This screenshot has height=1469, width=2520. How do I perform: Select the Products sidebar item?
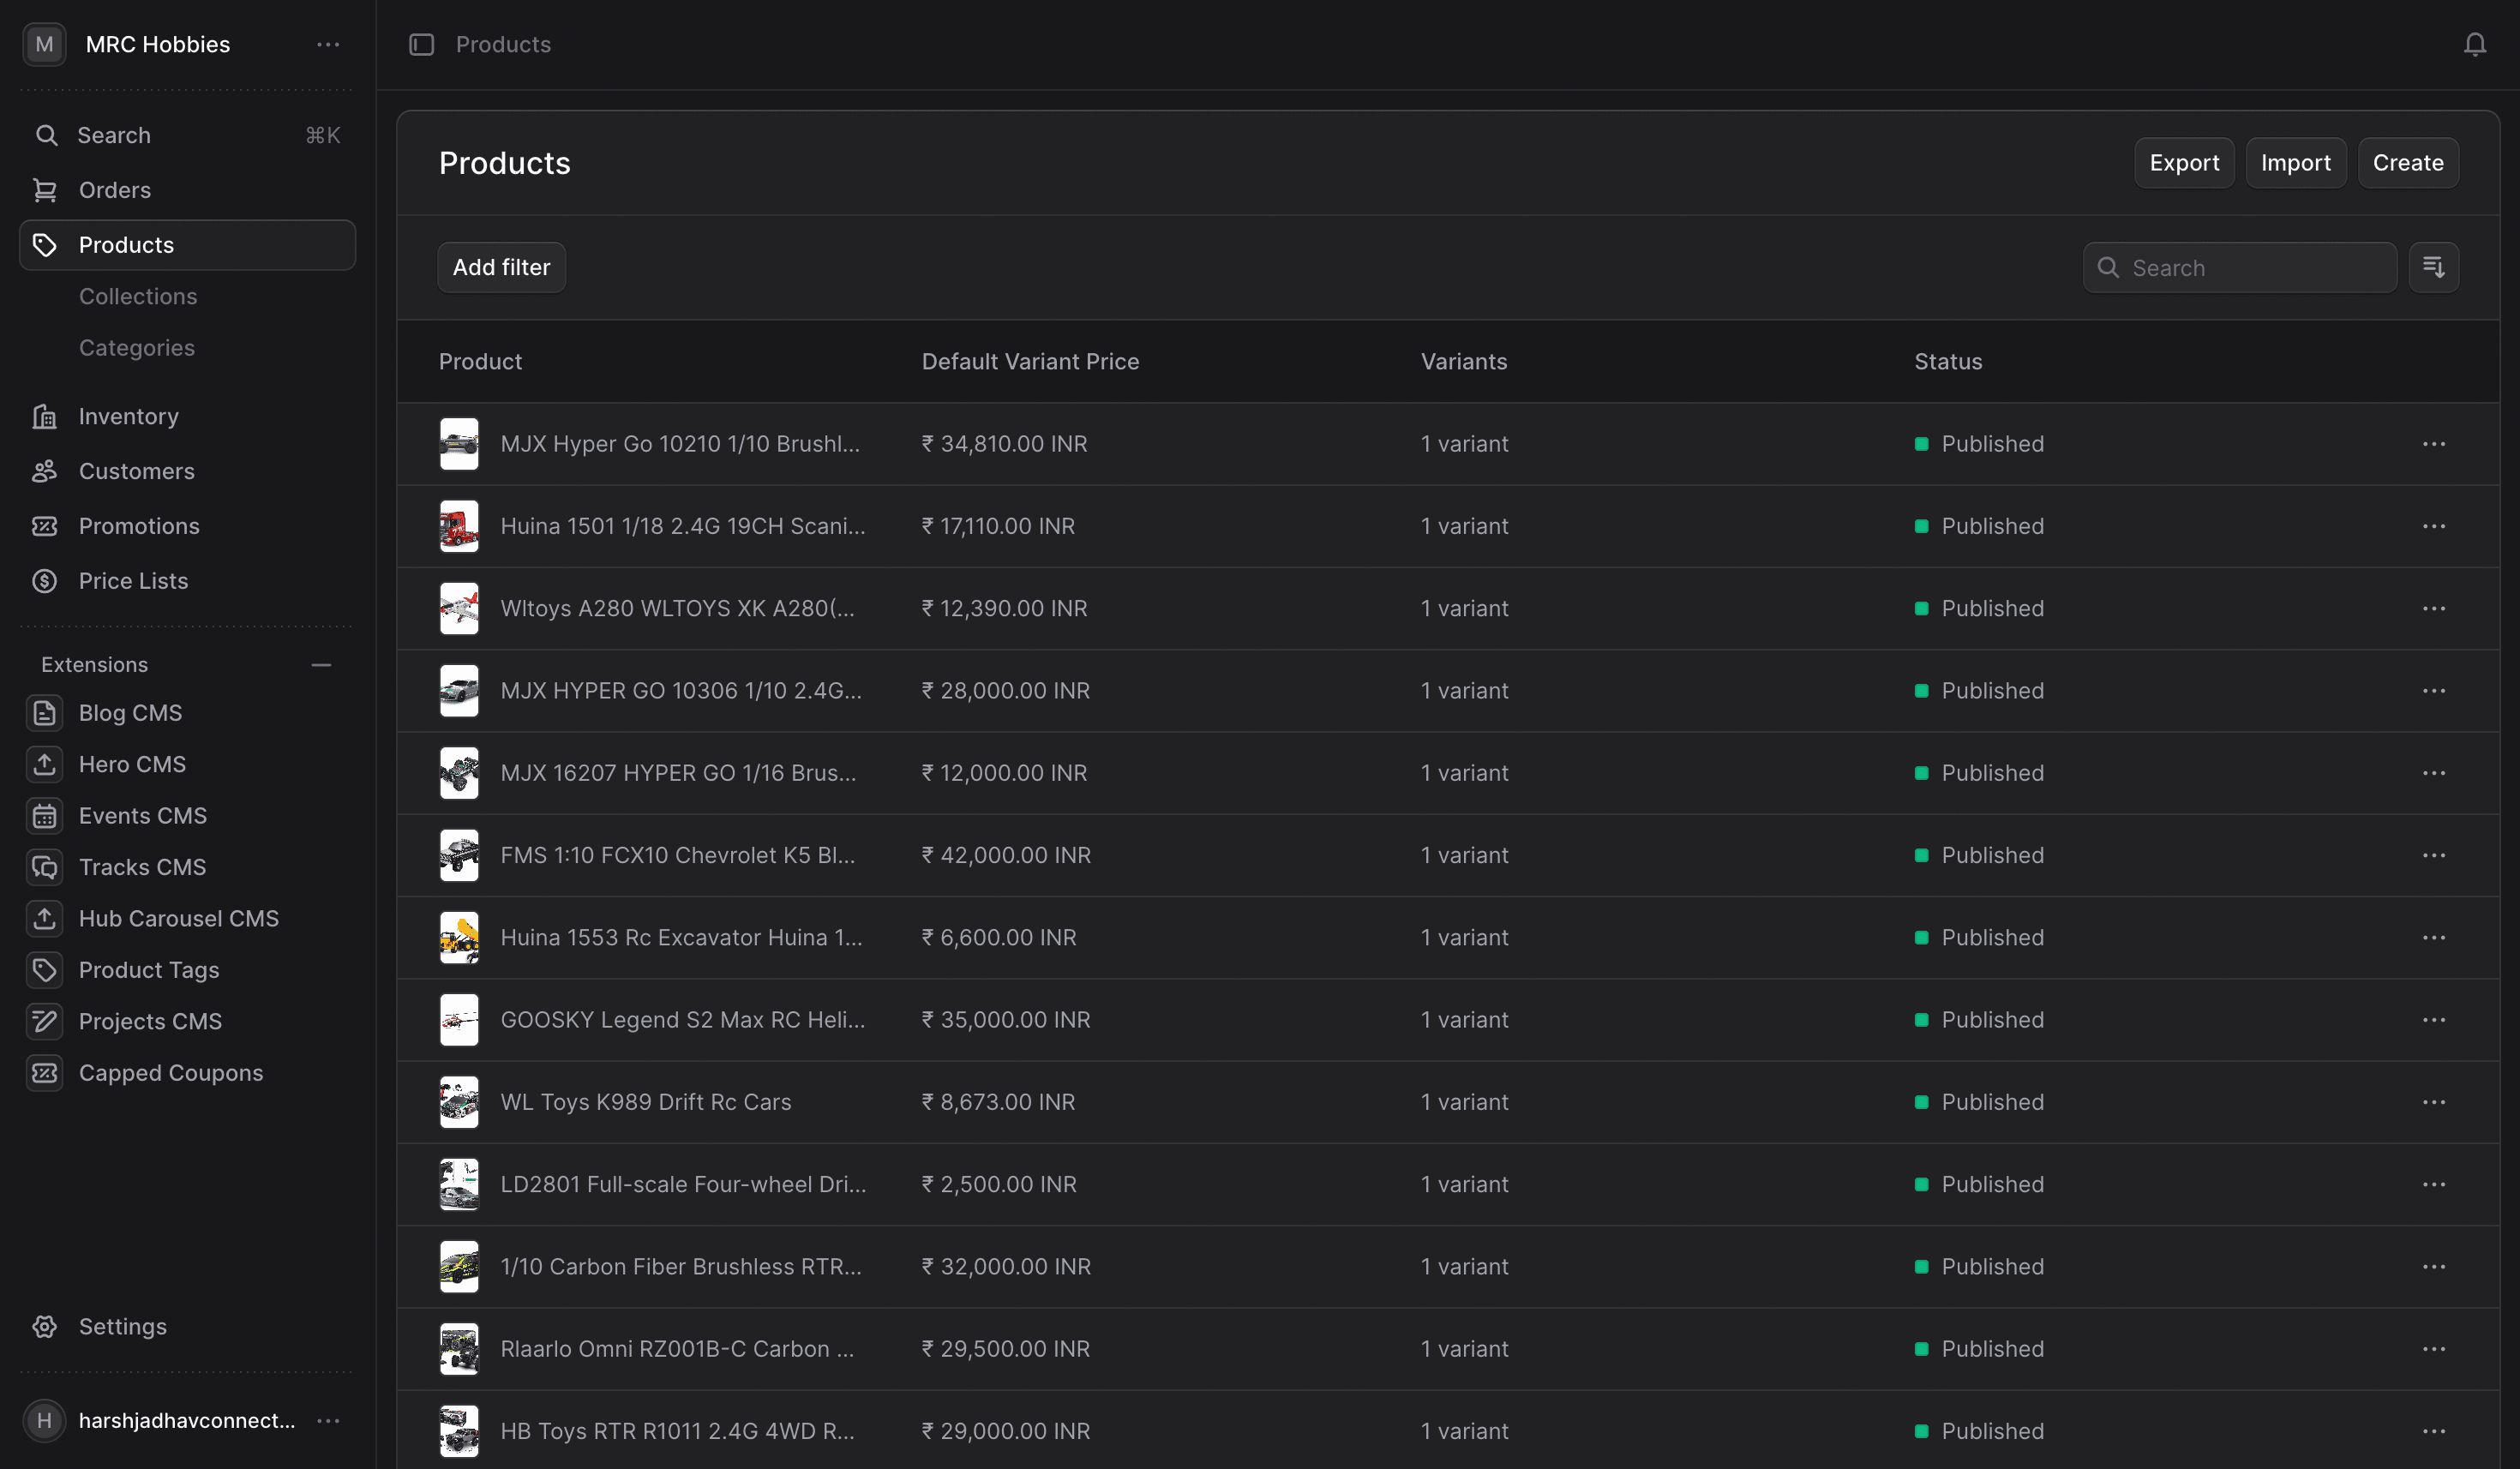click(187, 245)
